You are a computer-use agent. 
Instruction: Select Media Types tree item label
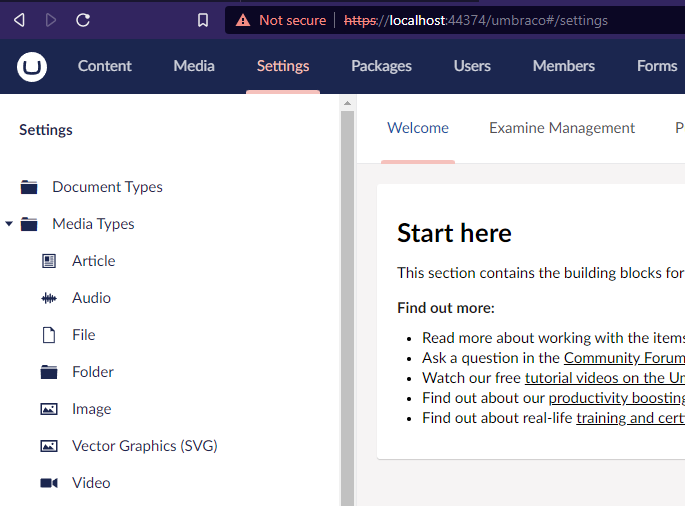pyautogui.click(x=93, y=224)
